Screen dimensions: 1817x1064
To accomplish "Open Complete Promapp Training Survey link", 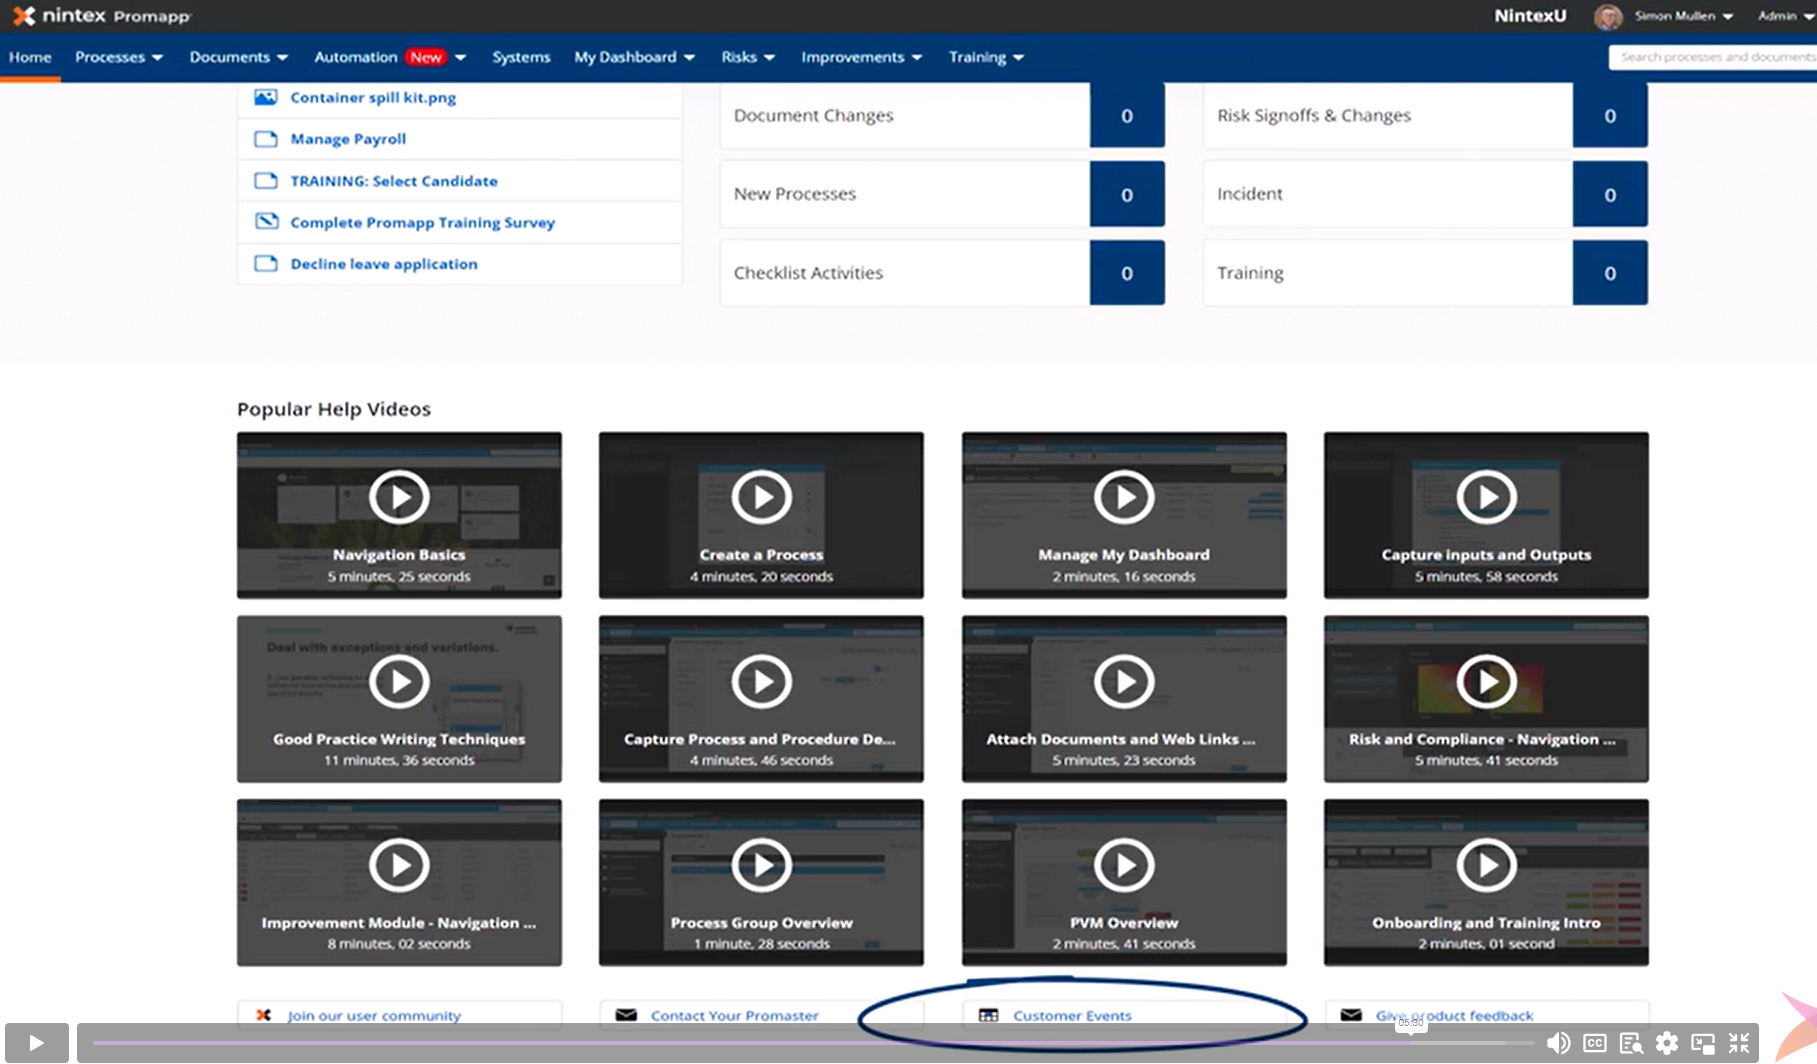I will [x=422, y=222].
